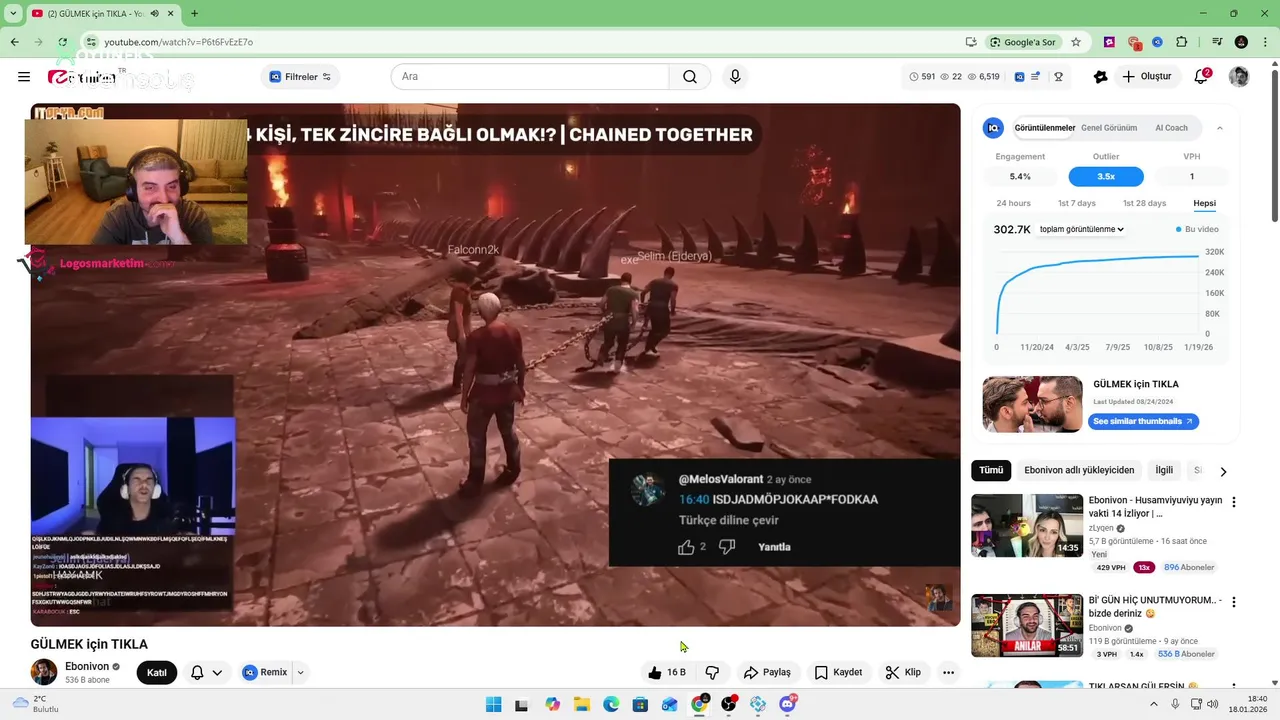Open options for Bİ' GÜN HİÇ UNUTMUYORUM video
Image resolution: width=1280 pixels, height=720 pixels.
coord(1234,602)
